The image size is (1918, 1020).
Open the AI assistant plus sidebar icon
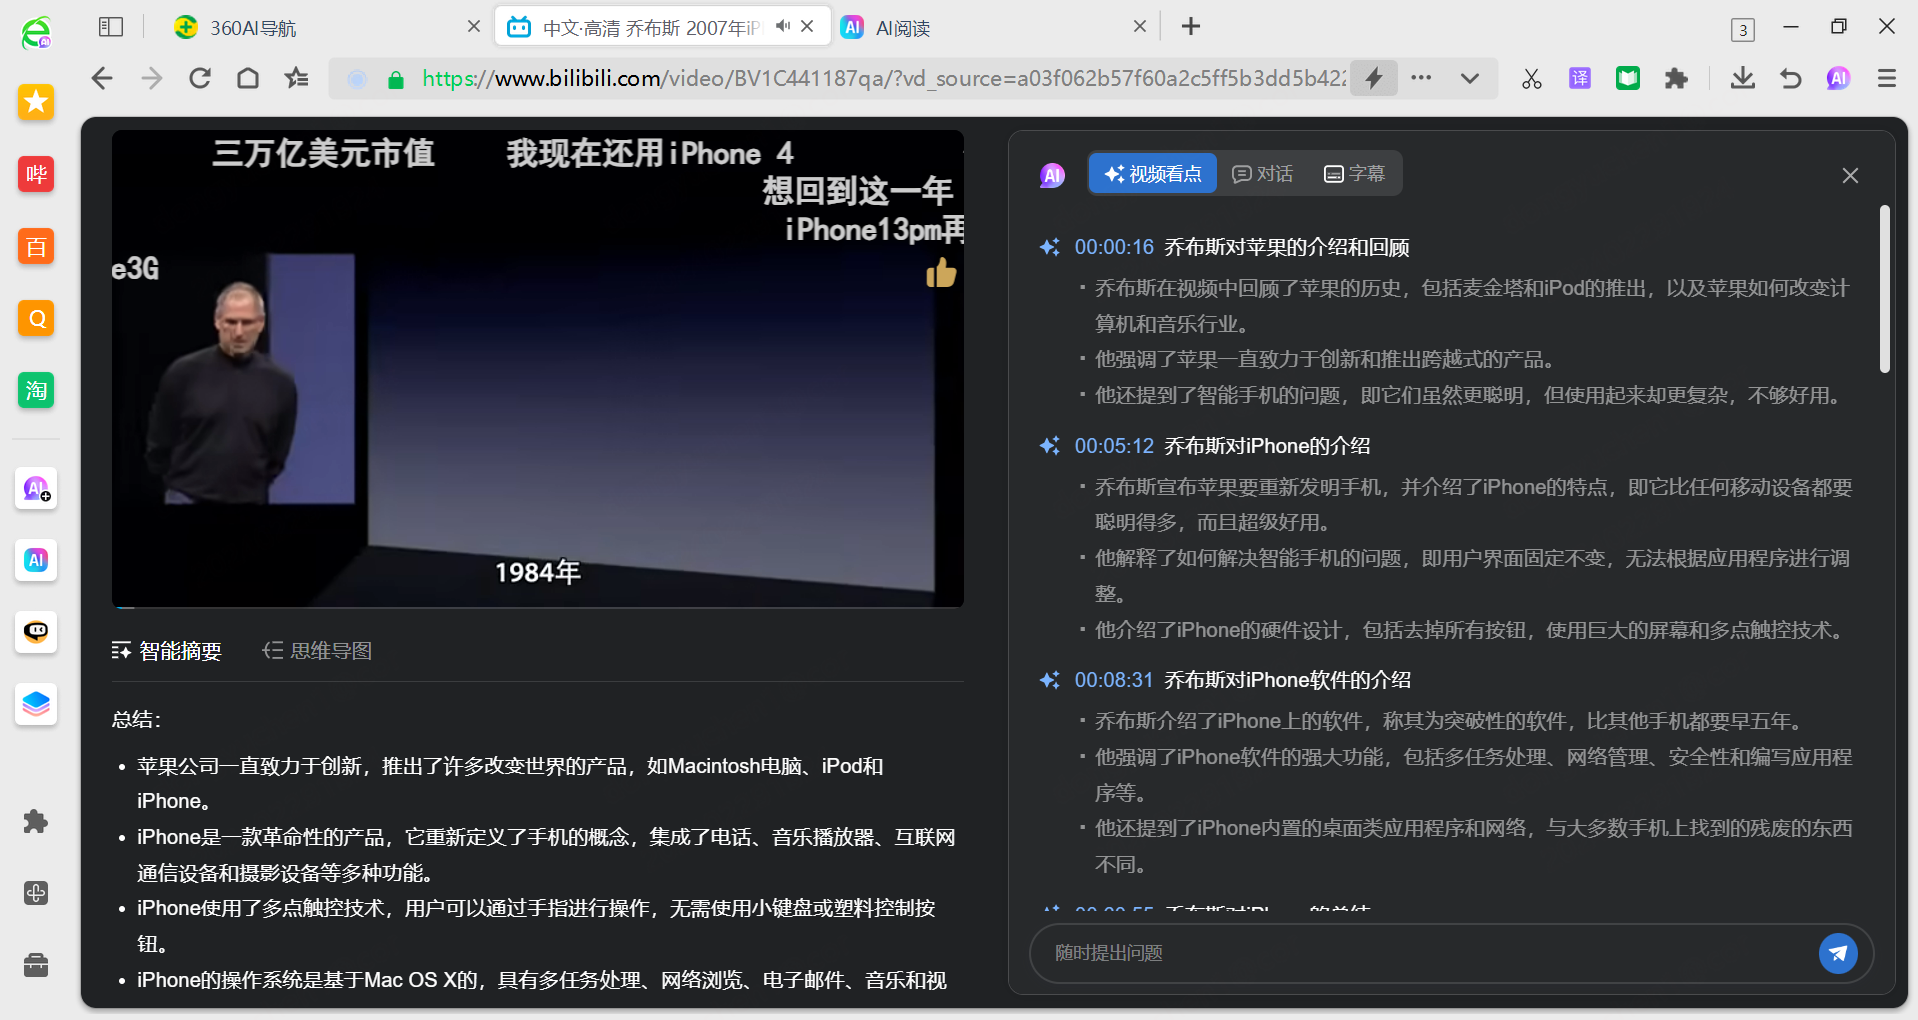(36, 489)
